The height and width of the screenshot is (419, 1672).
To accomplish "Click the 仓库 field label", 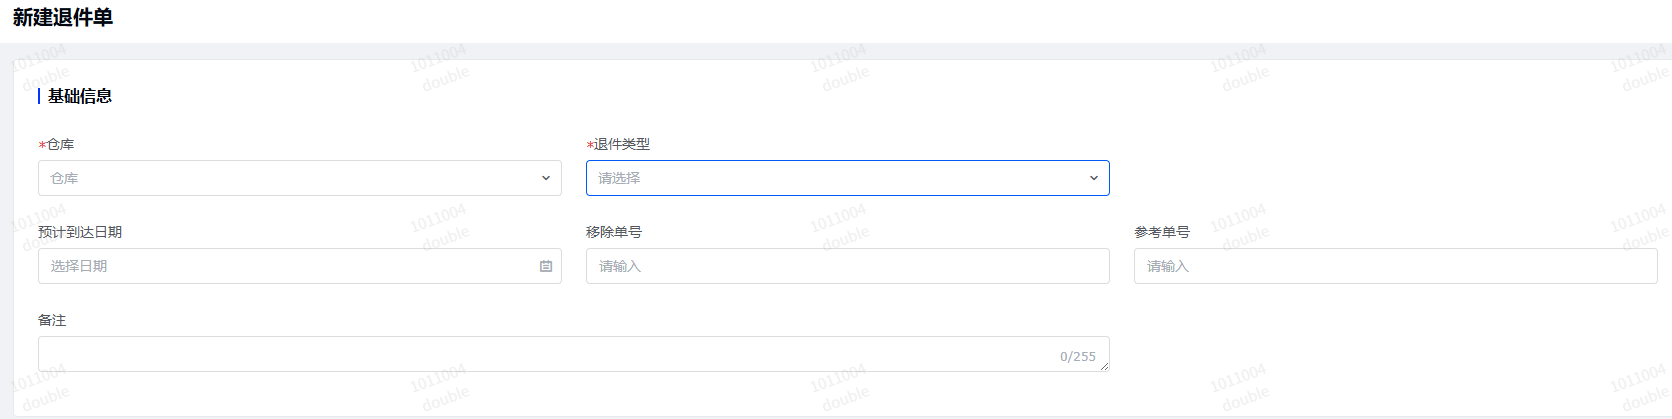I will [60, 144].
